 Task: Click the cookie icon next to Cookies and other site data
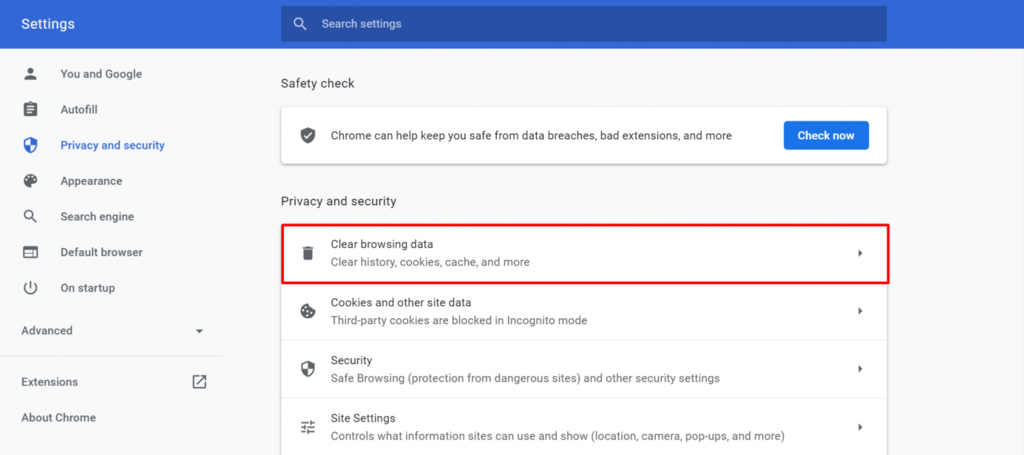point(308,311)
